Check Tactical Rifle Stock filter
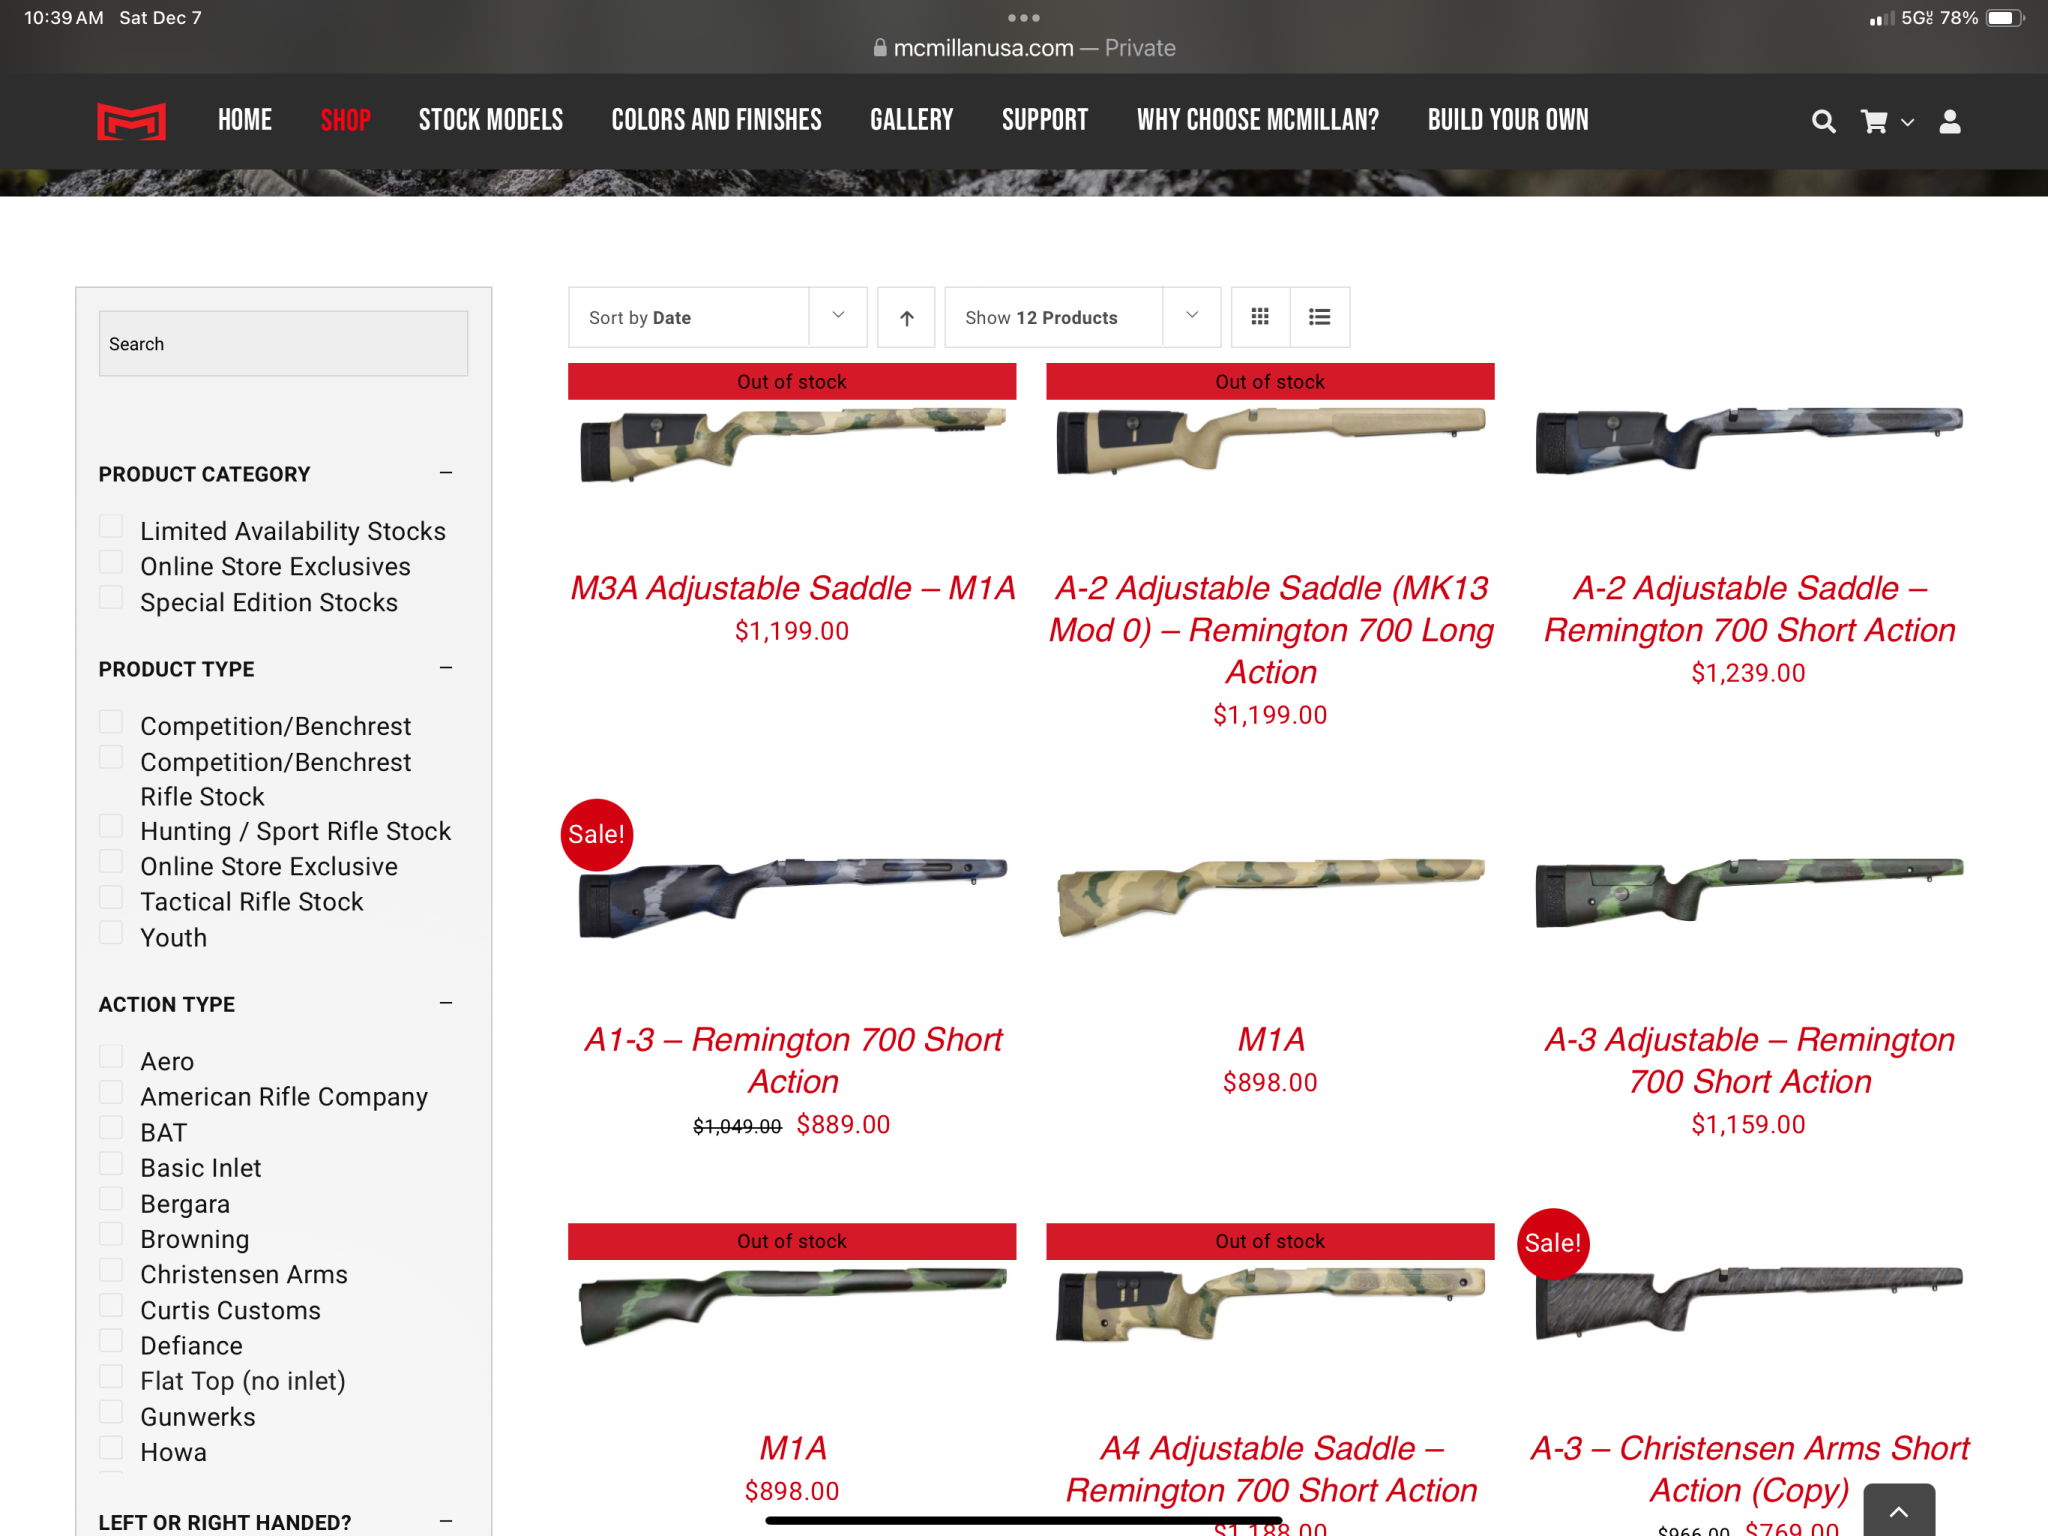 pyautogui.click(x=111, y=898)
